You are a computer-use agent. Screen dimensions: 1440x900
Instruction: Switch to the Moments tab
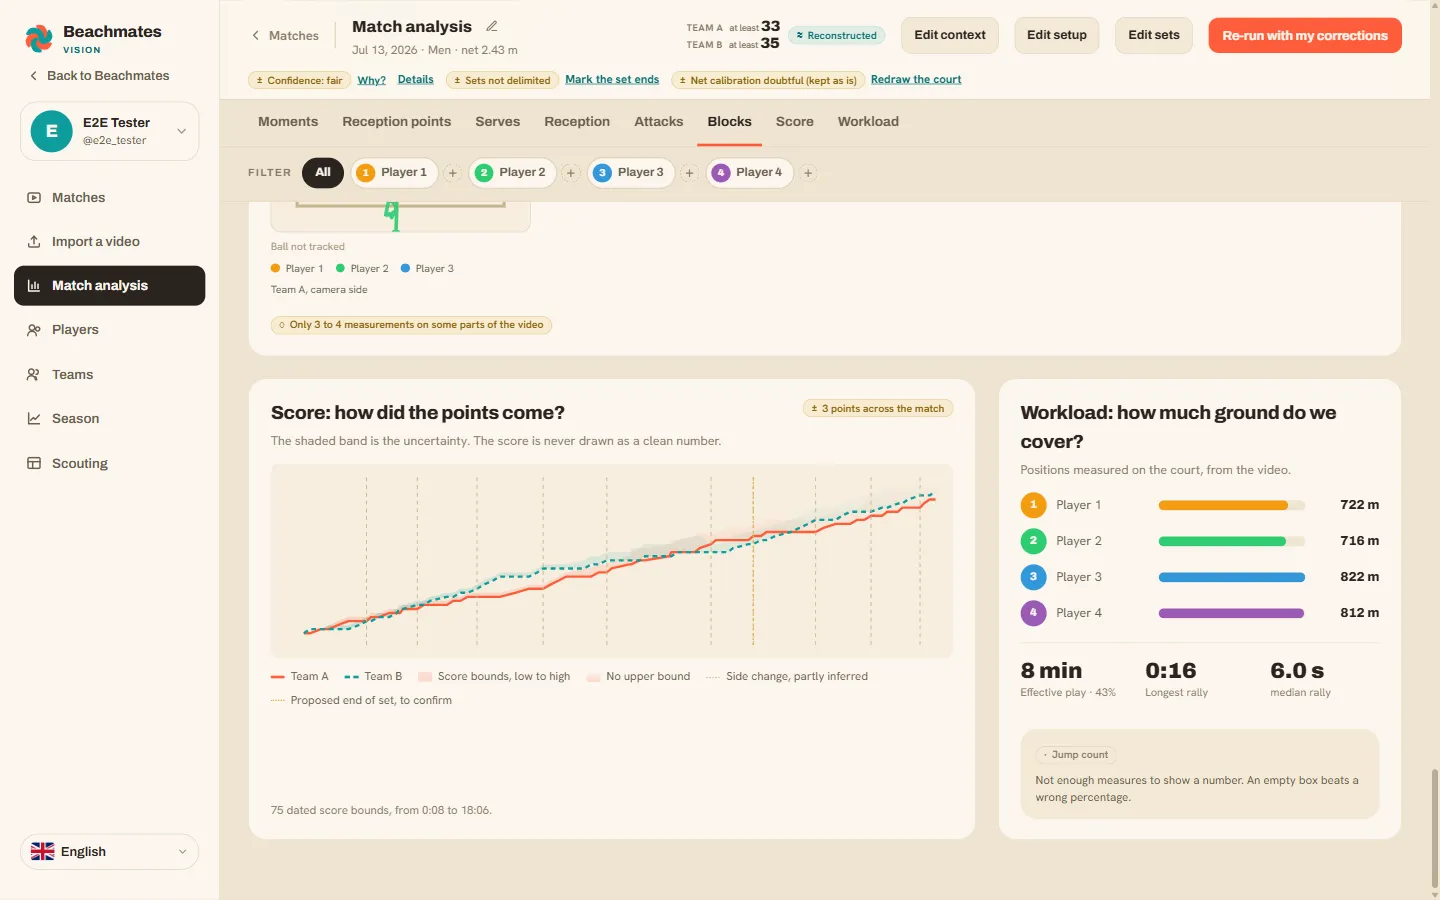click(288, 122)
